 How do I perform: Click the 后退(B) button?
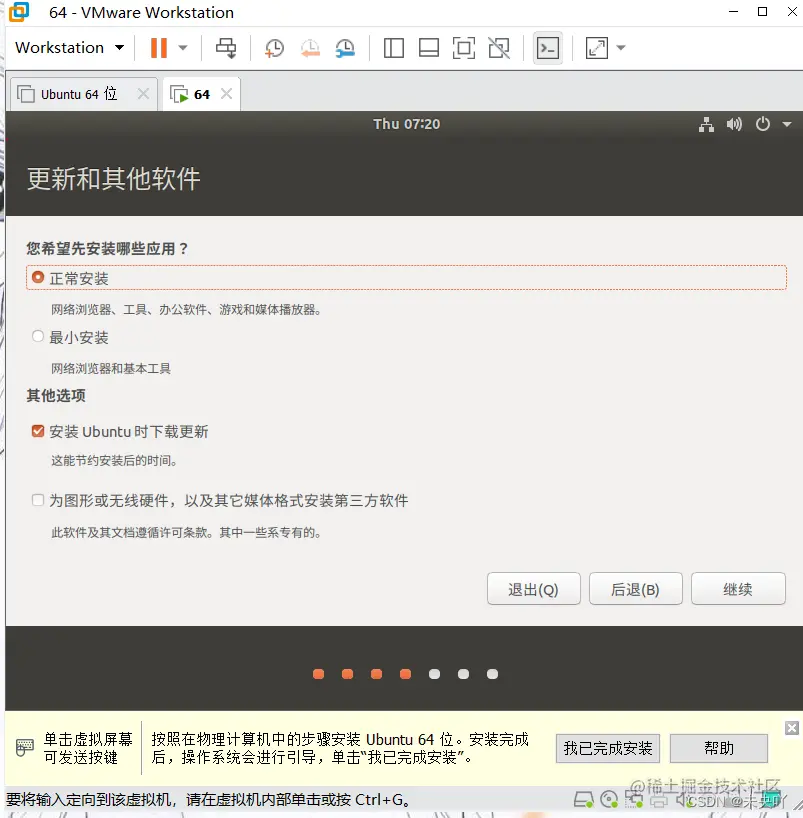[636, 589]
